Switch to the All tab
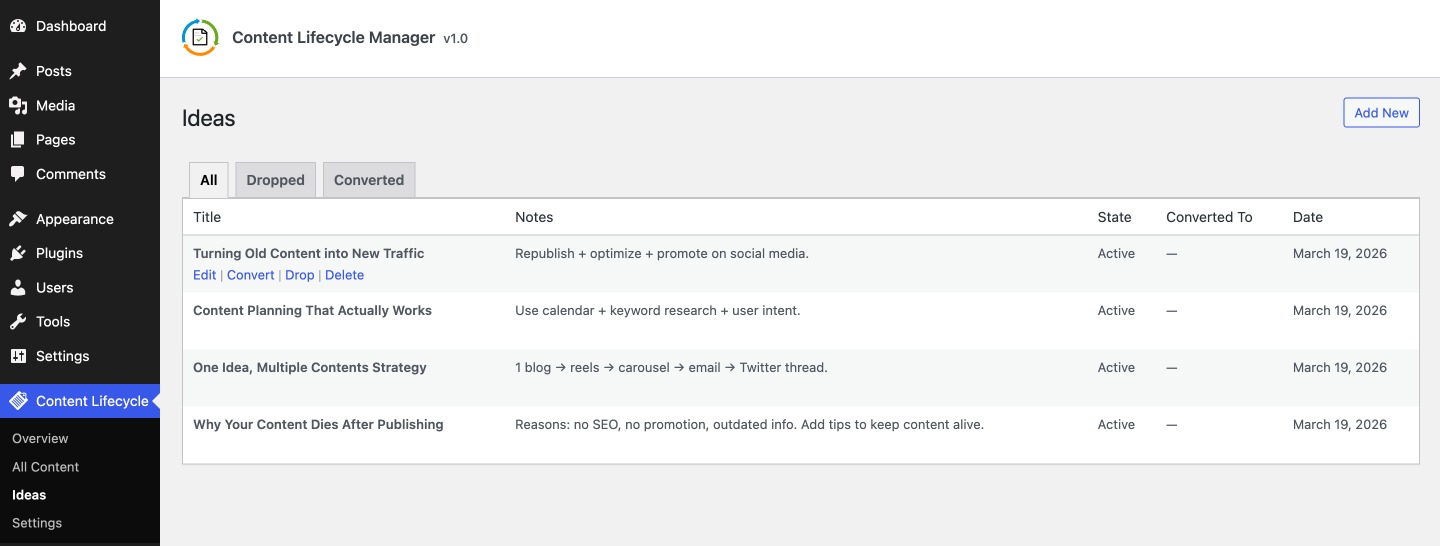The height and width of the screenshot is (546, 1440). click(x=209, y=180)
